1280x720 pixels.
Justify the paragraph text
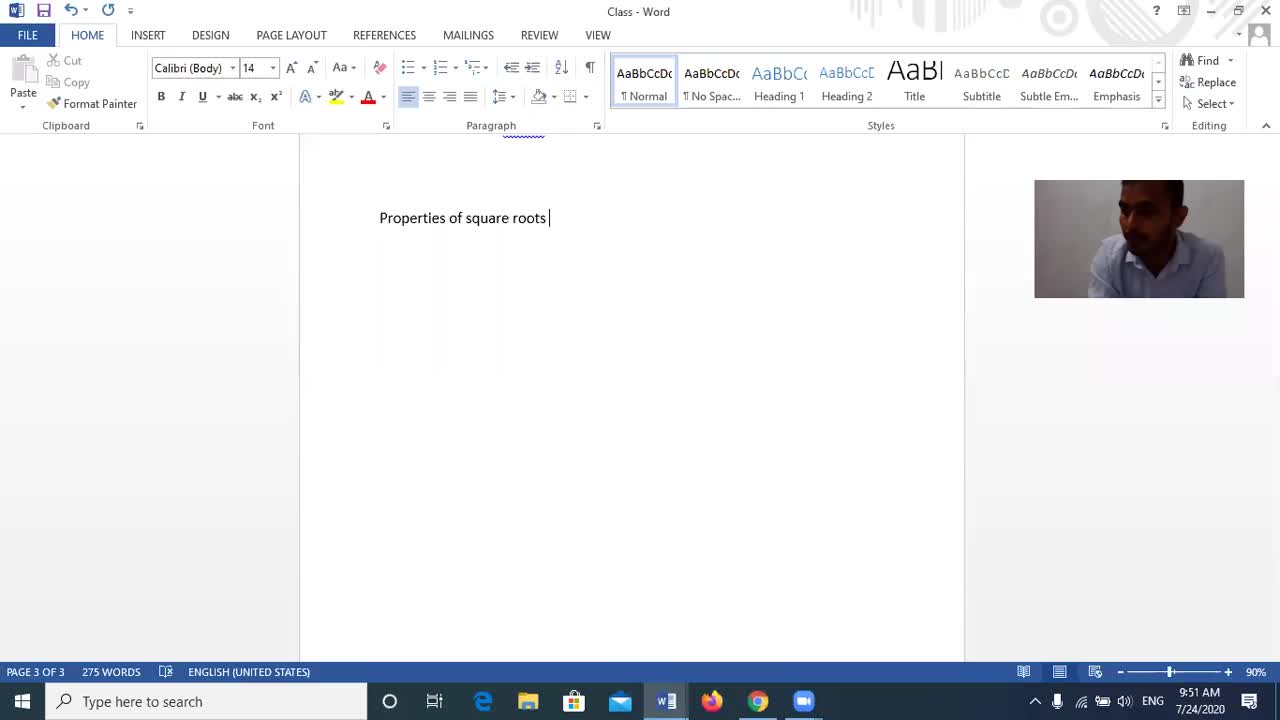(x=470, y=97)
